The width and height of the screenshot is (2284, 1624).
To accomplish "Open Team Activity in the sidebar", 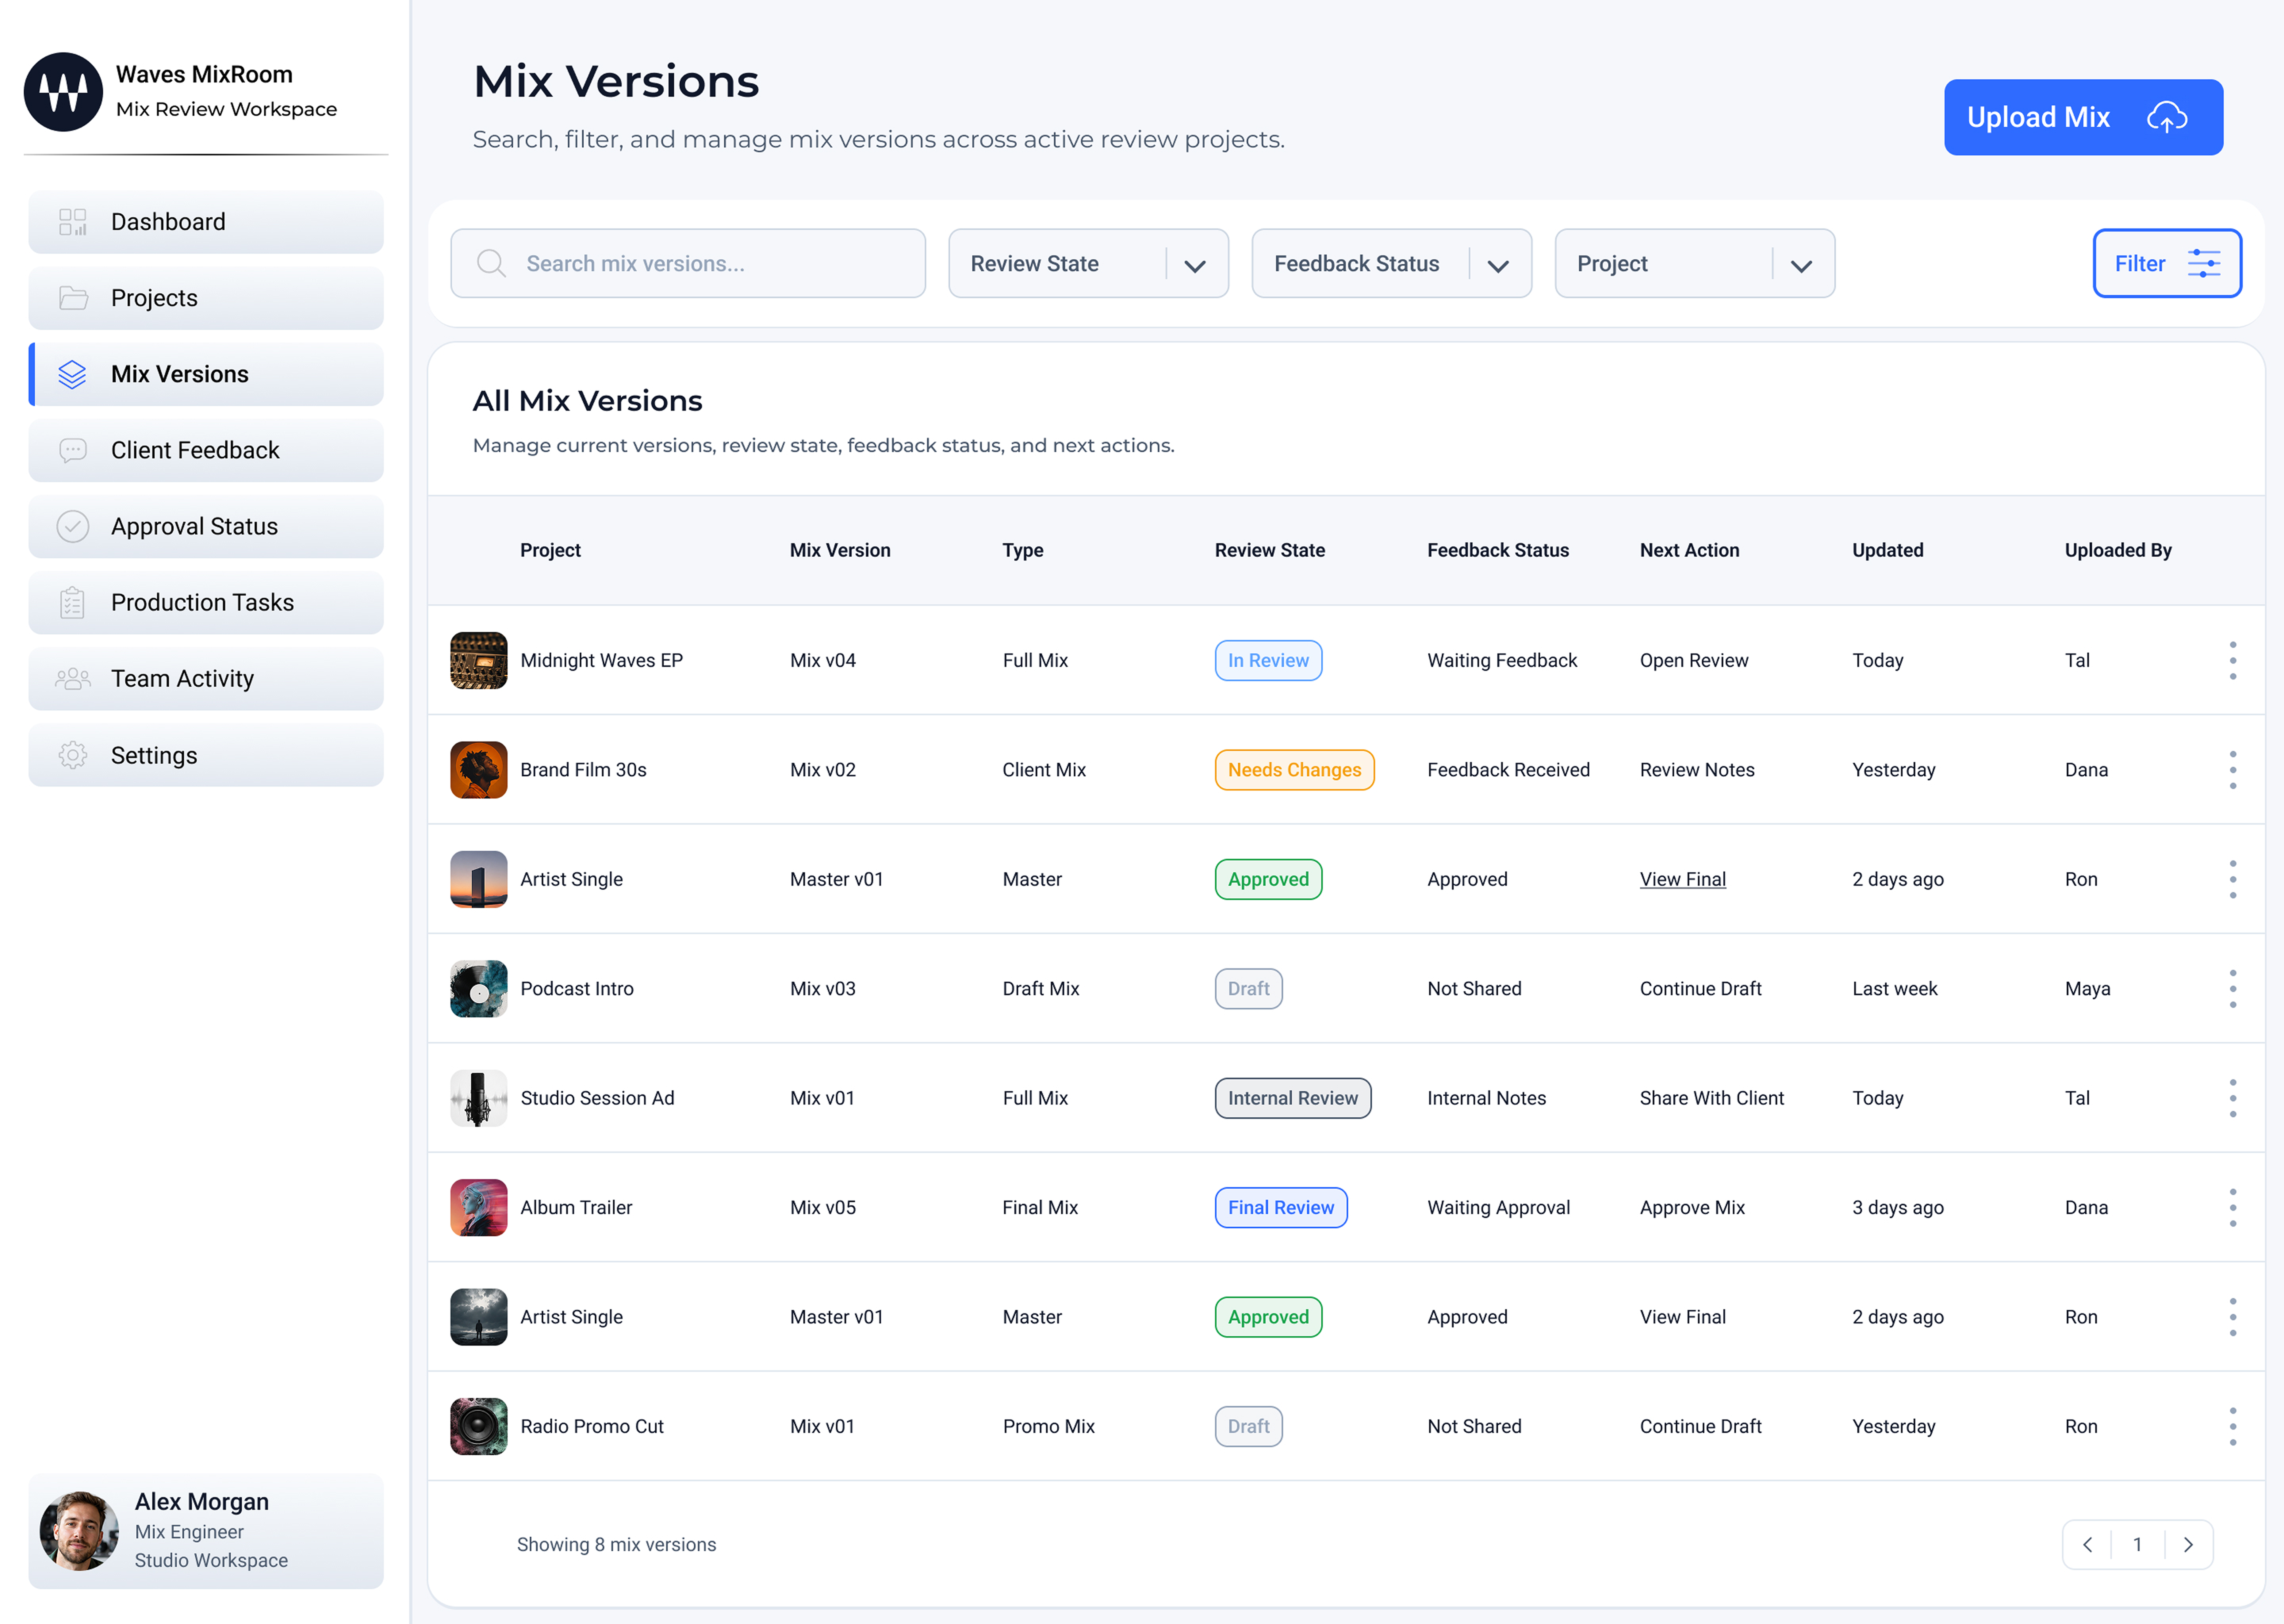I will 206,679.
